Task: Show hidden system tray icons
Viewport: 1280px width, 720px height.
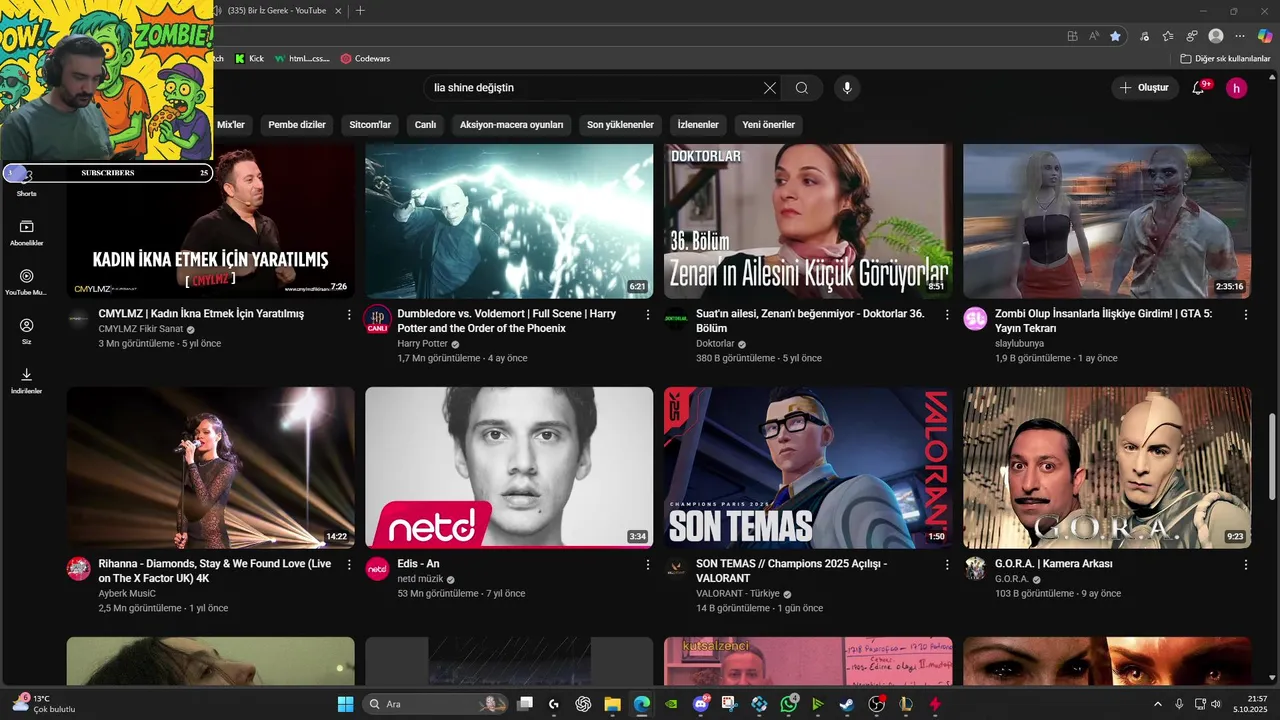Action: 1158,704
